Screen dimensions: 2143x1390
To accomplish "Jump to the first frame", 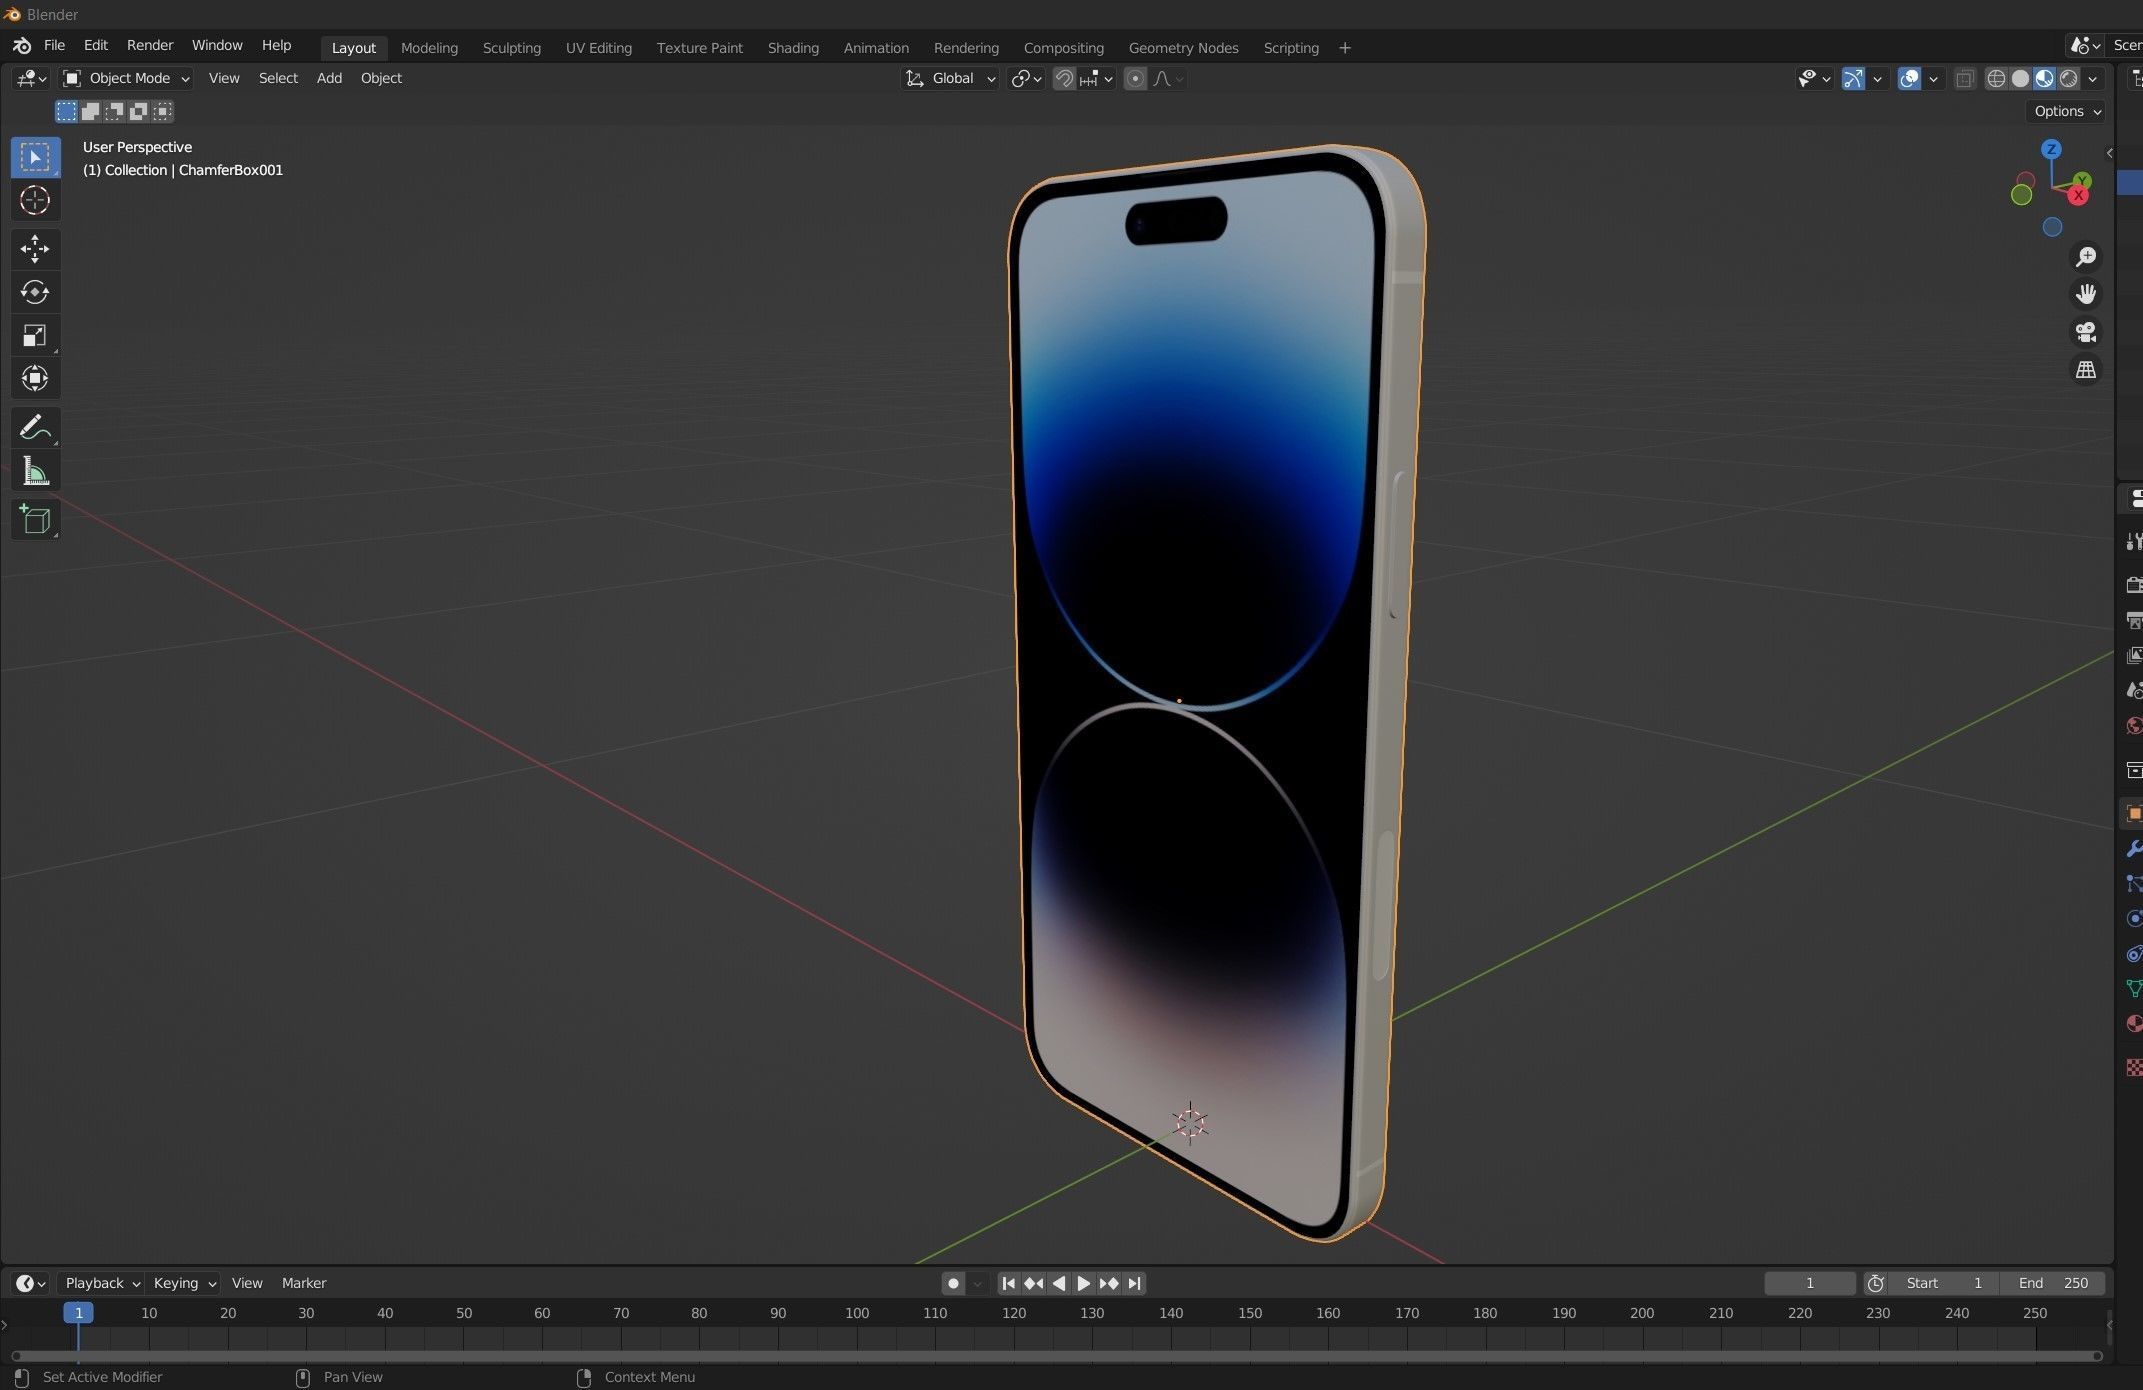I will coord(1008,1283).
